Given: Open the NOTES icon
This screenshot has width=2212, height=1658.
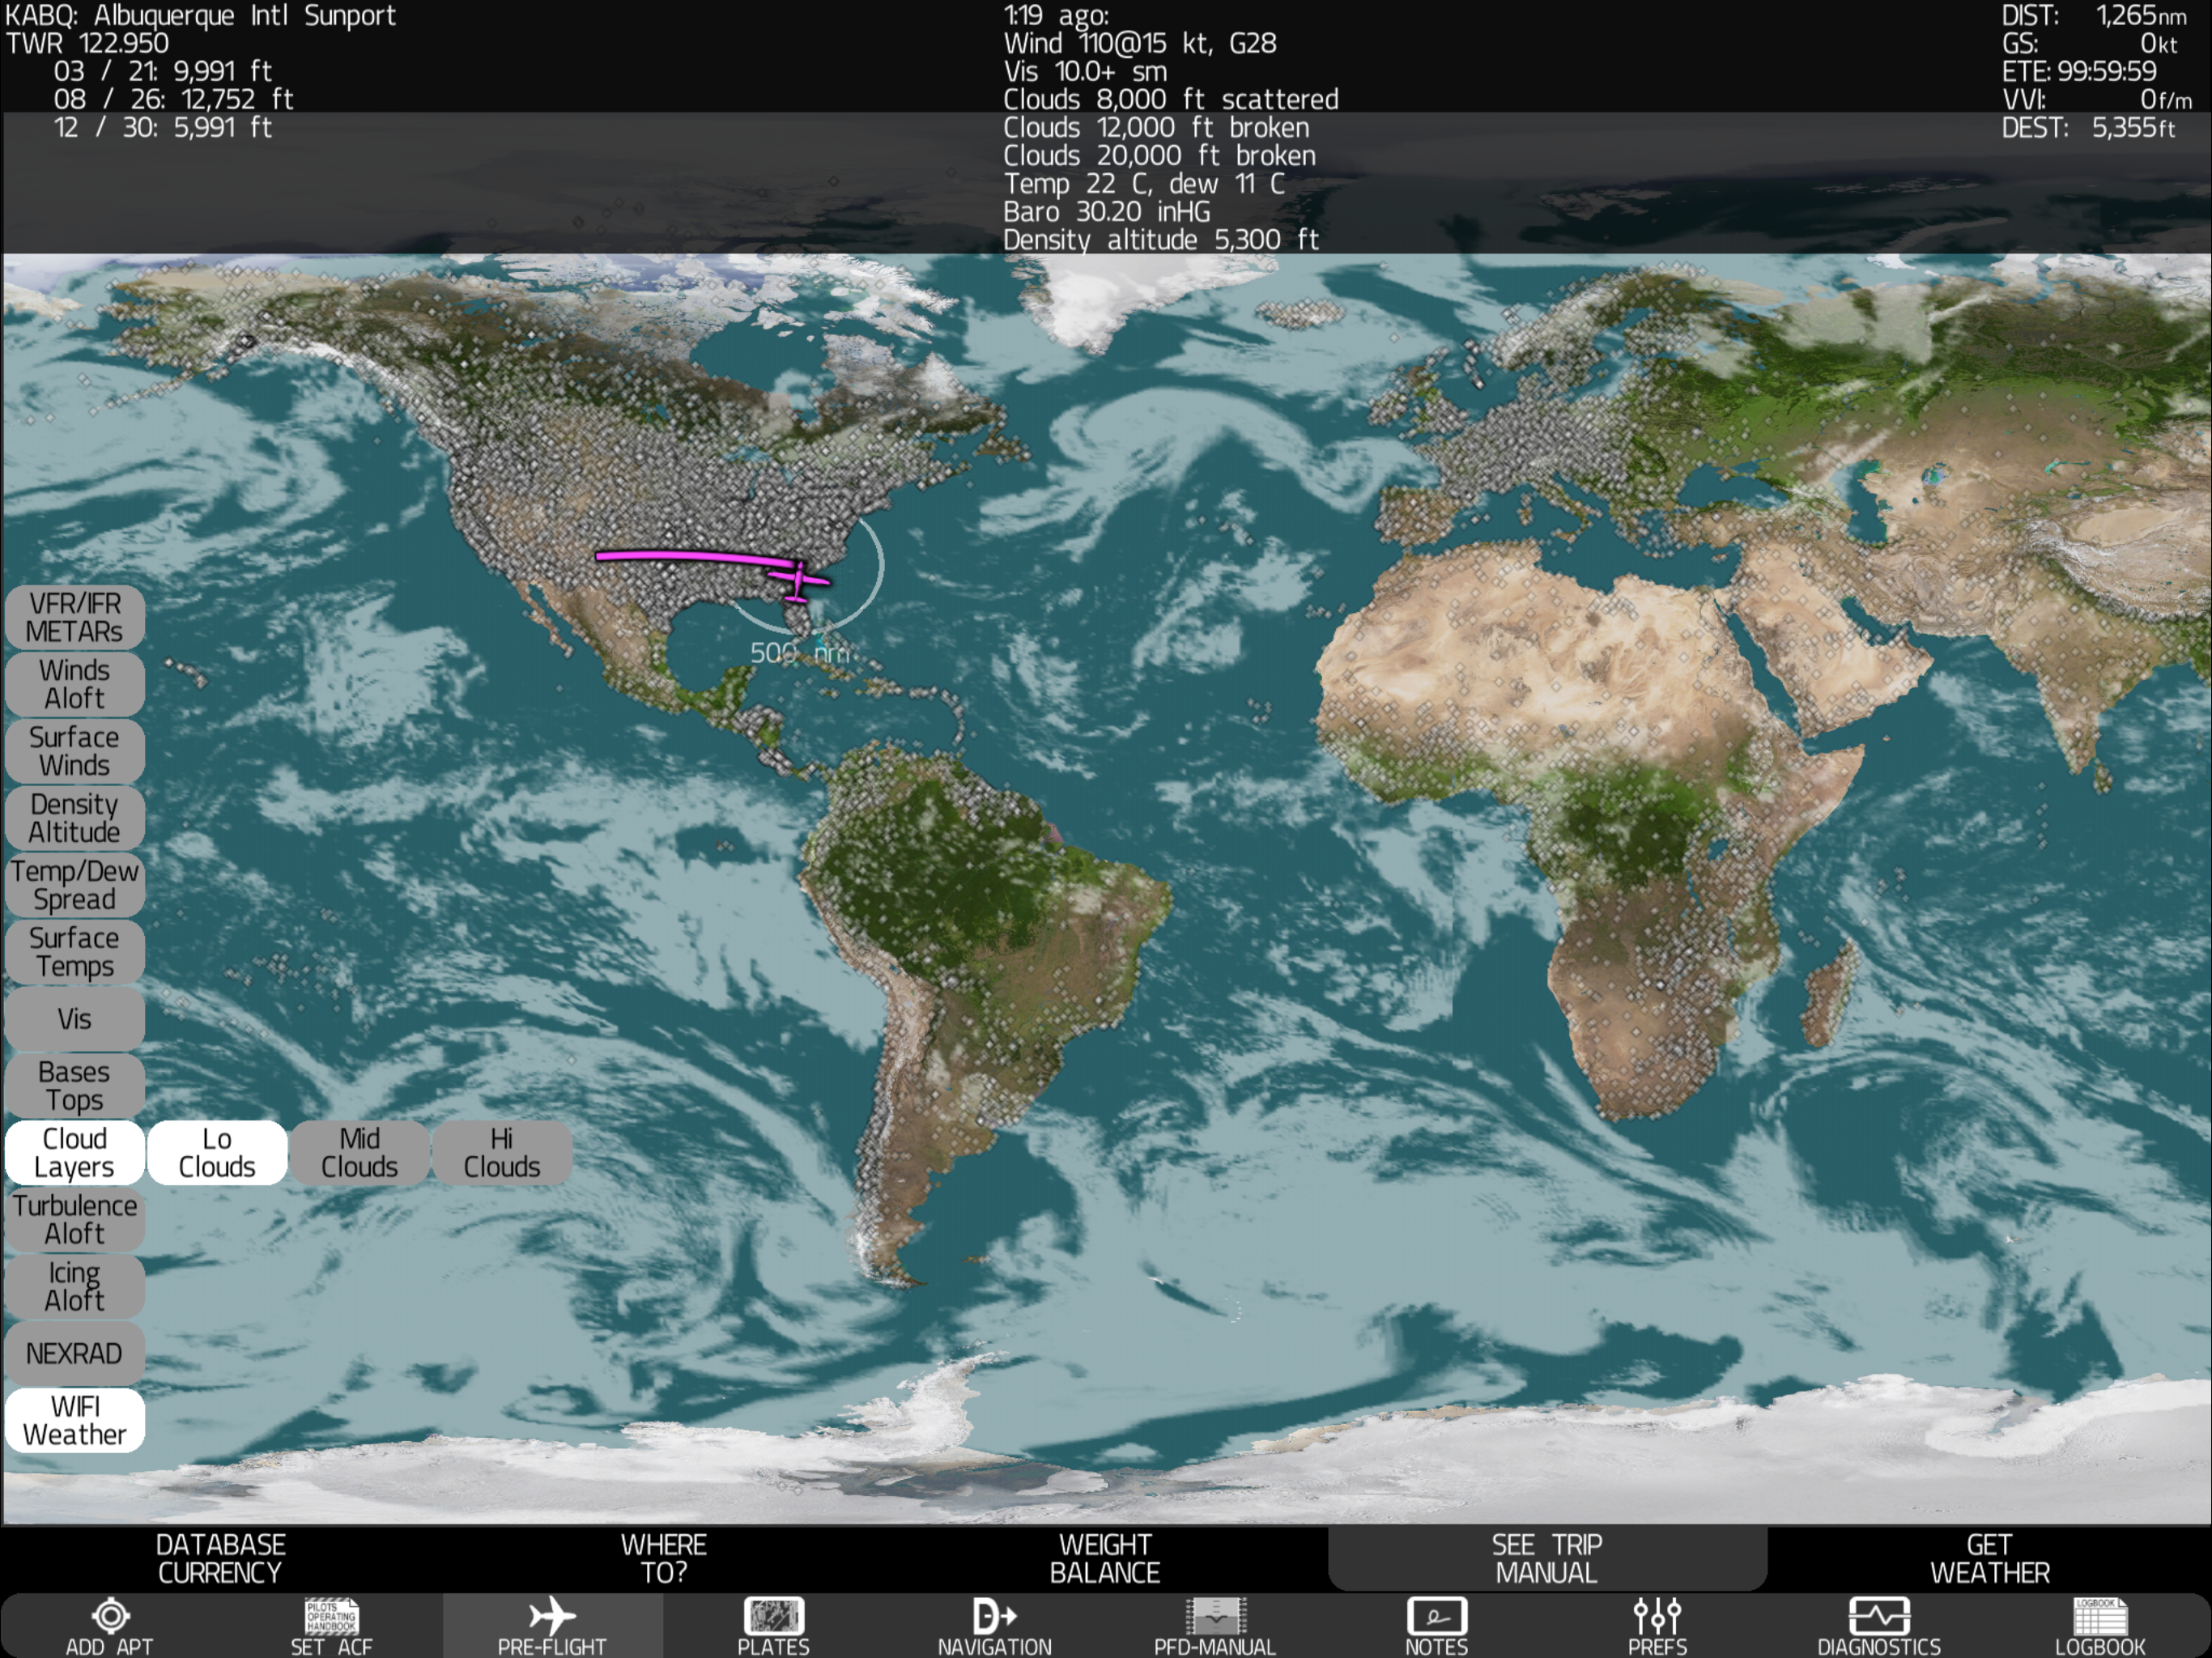Looking at the screenshot, I should coord(1436,1616).
